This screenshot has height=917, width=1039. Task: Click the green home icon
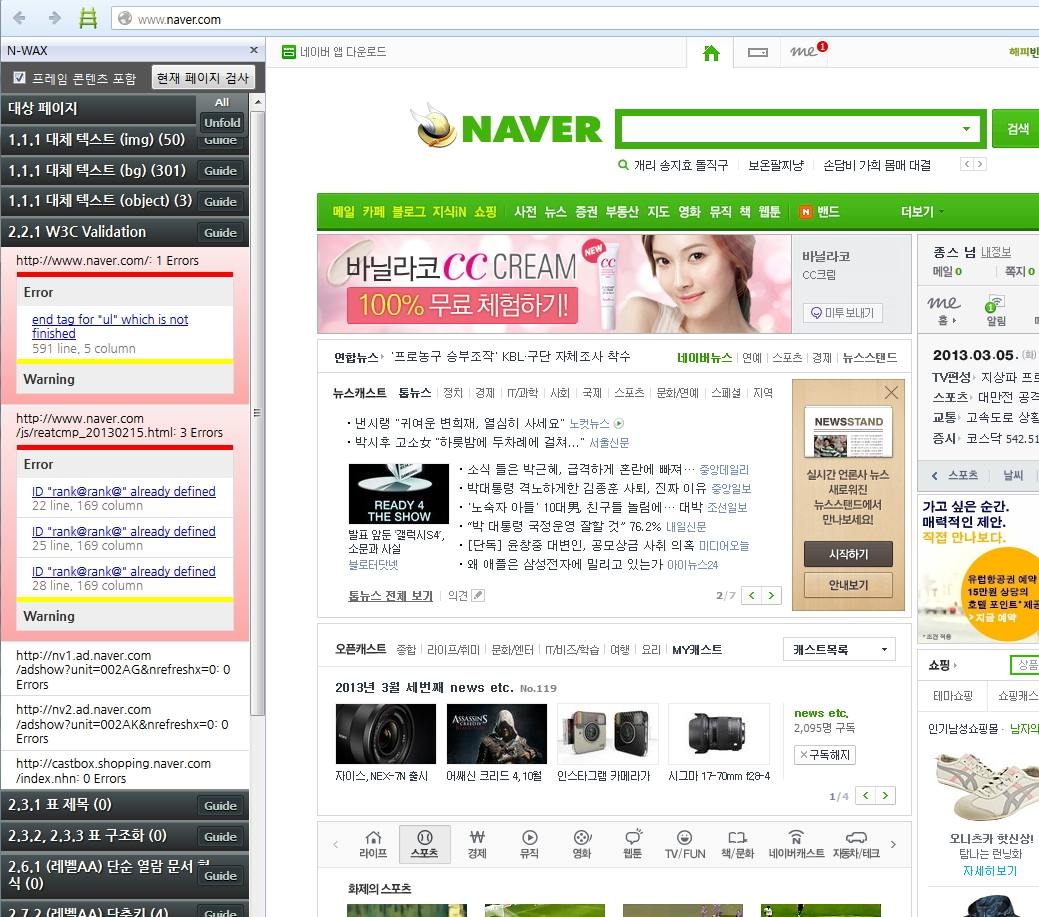(x=711, y=53)
